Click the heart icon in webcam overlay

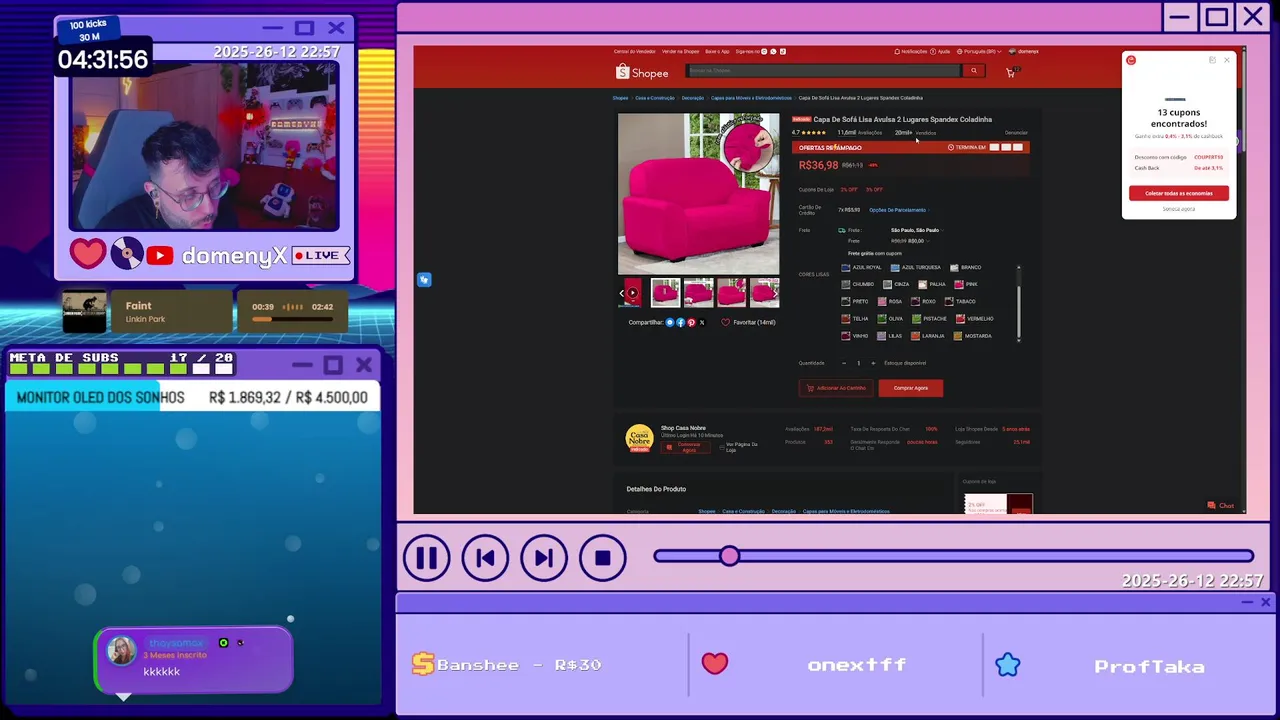[87, 253]
